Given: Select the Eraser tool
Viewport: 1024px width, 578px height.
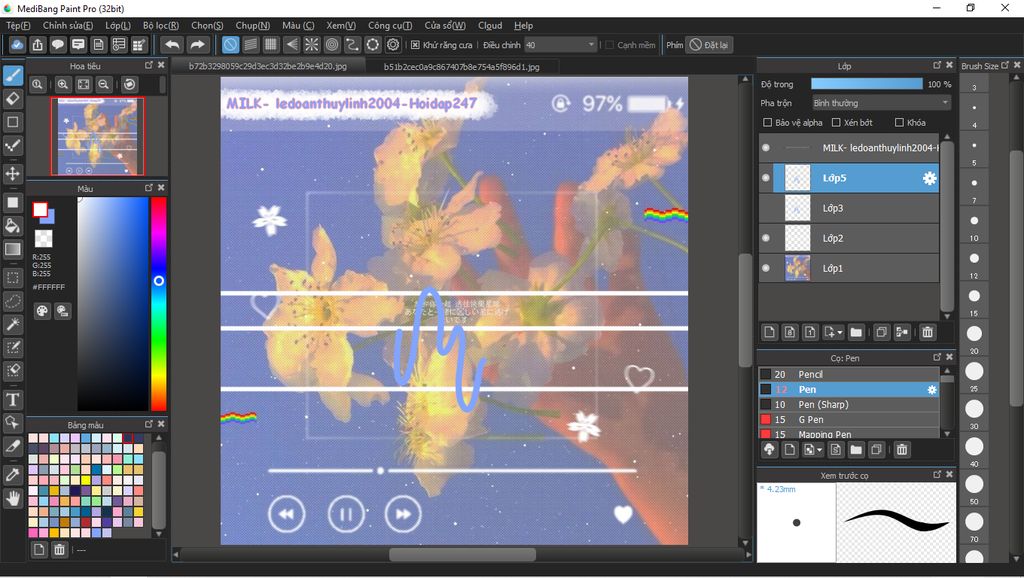Looking at the screenshot, I should (x=12, y=99).
